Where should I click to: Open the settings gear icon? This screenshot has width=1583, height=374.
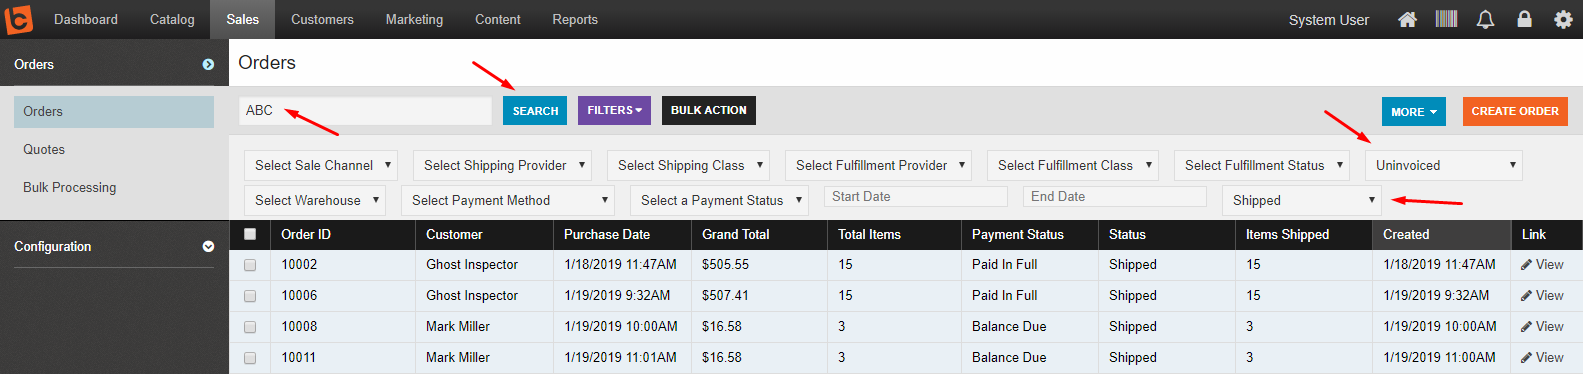1563,19
